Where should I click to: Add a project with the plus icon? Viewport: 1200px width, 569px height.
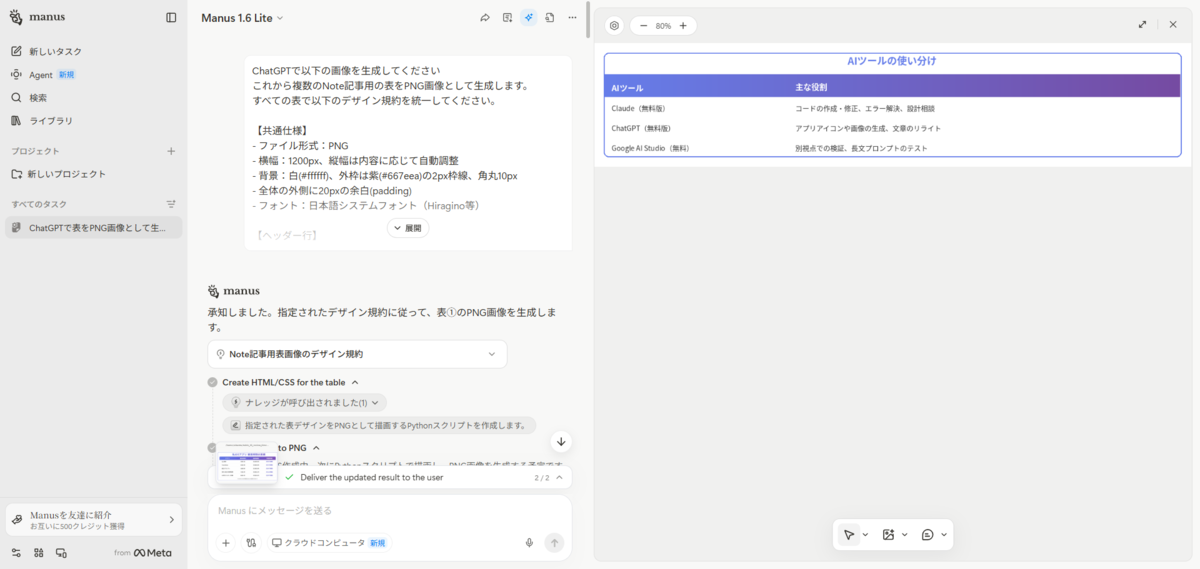click(x=171, y=151)
